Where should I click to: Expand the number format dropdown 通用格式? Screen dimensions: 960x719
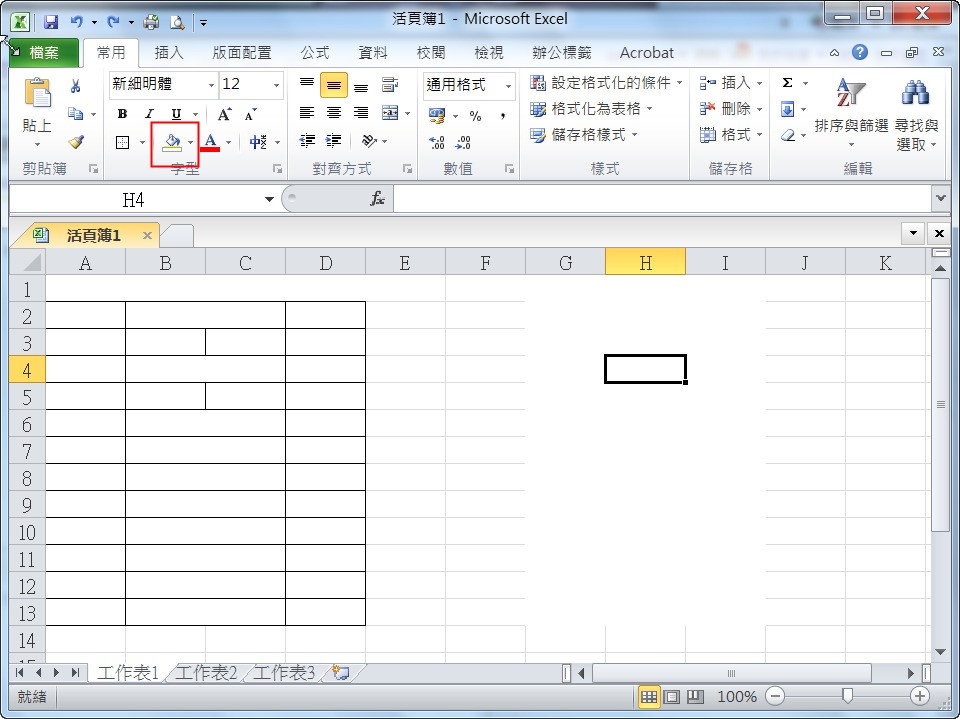pos(508,86)
